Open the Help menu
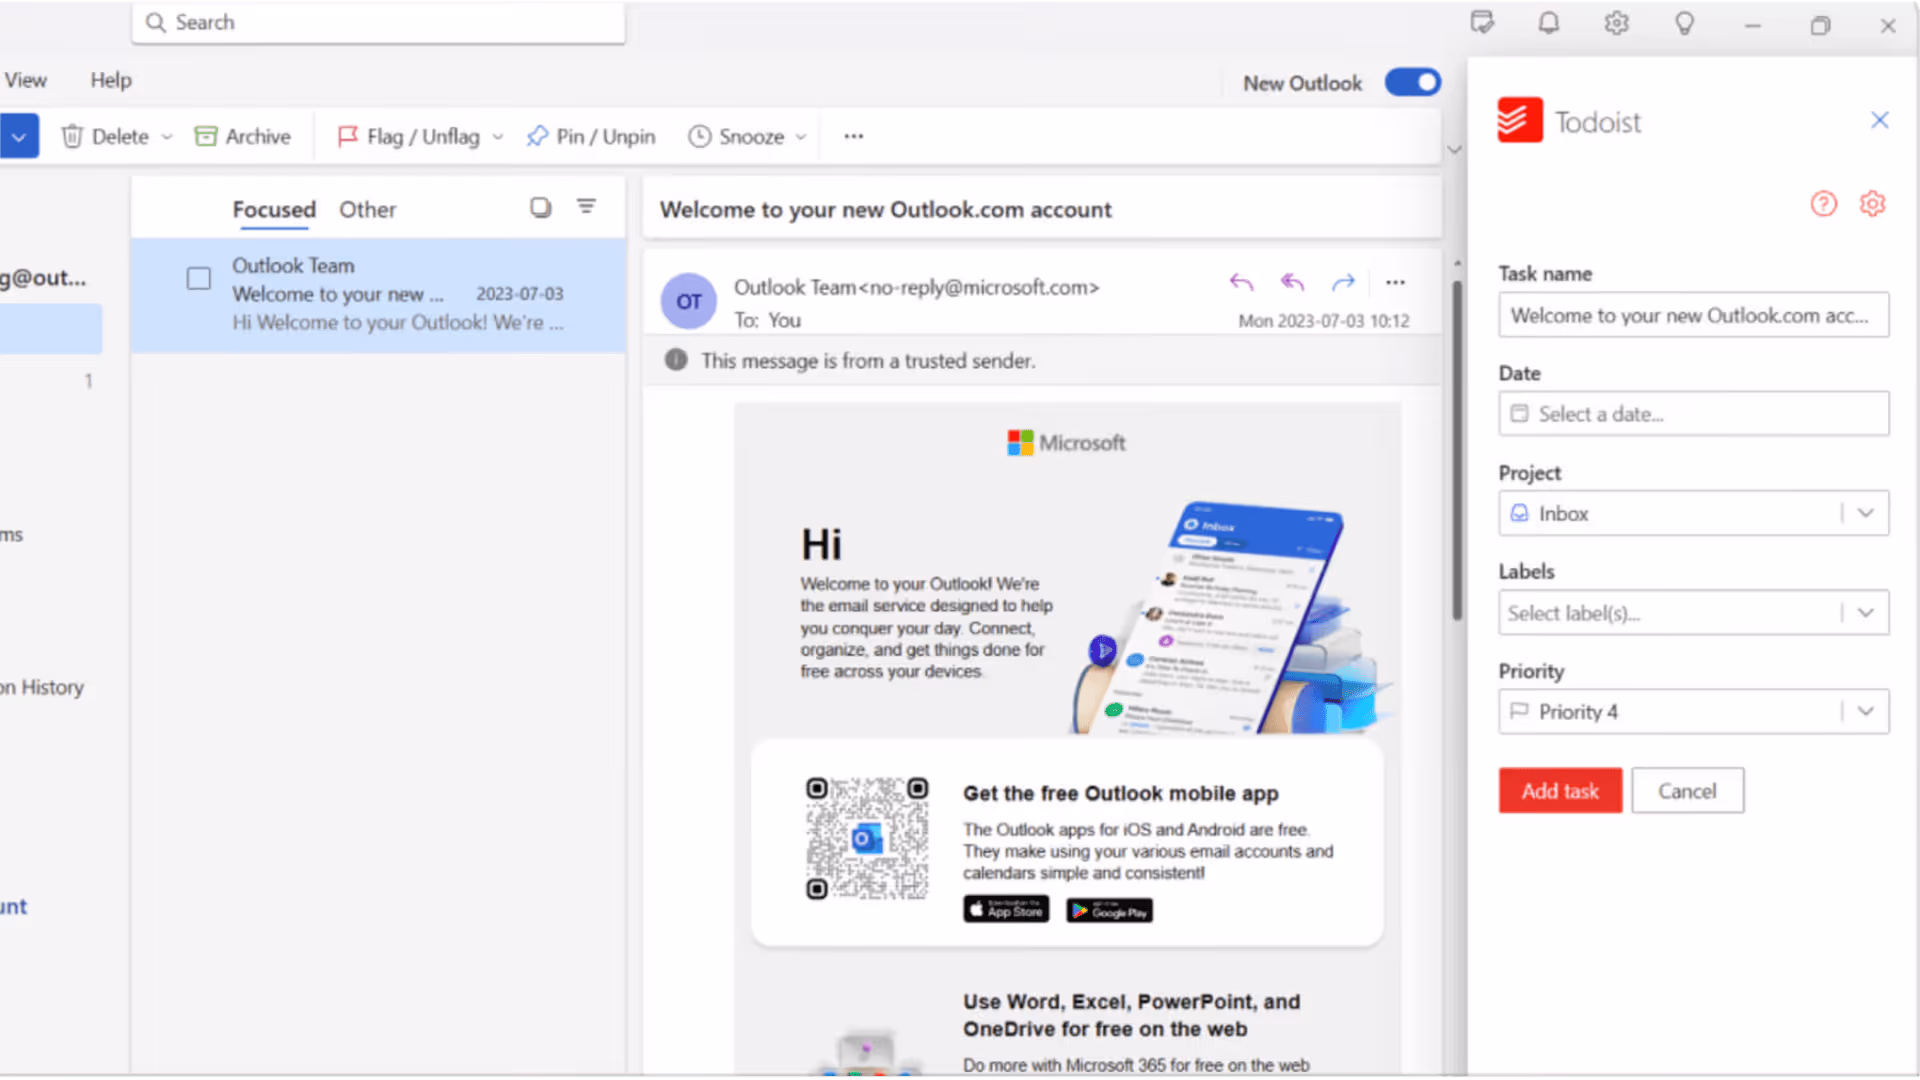The width and height of the screenshot is (1920, 1080). 111,80
